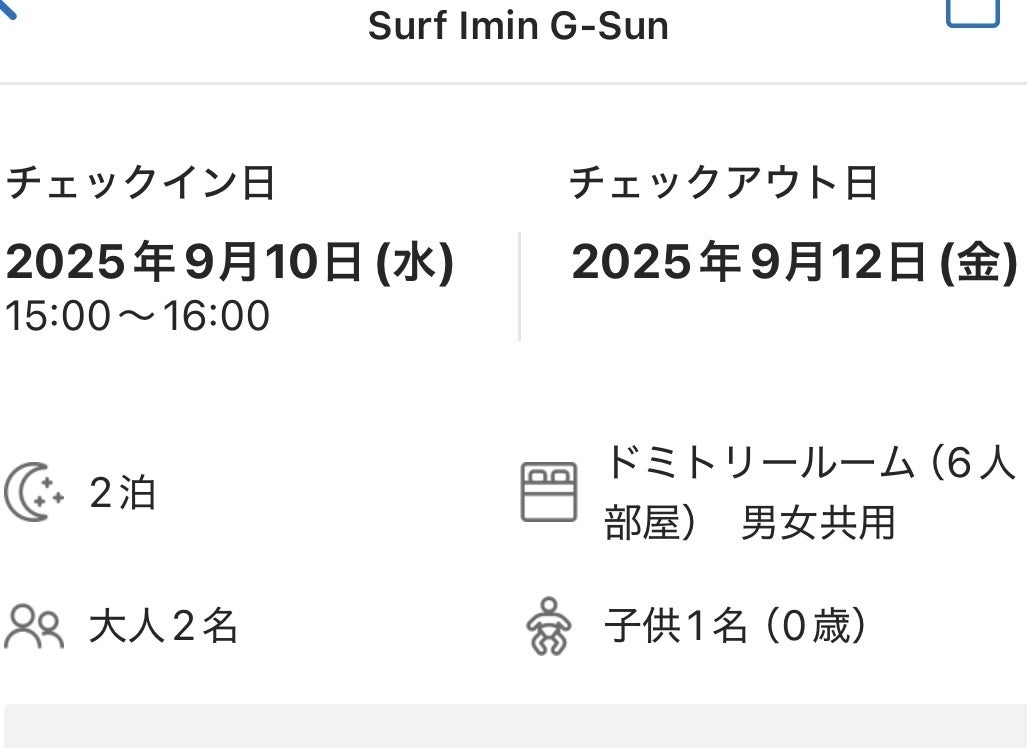The width and height of the screenshot is (1027, 748).
Task: Click the vertical divider between the dates
Action: tap(519, 287)
